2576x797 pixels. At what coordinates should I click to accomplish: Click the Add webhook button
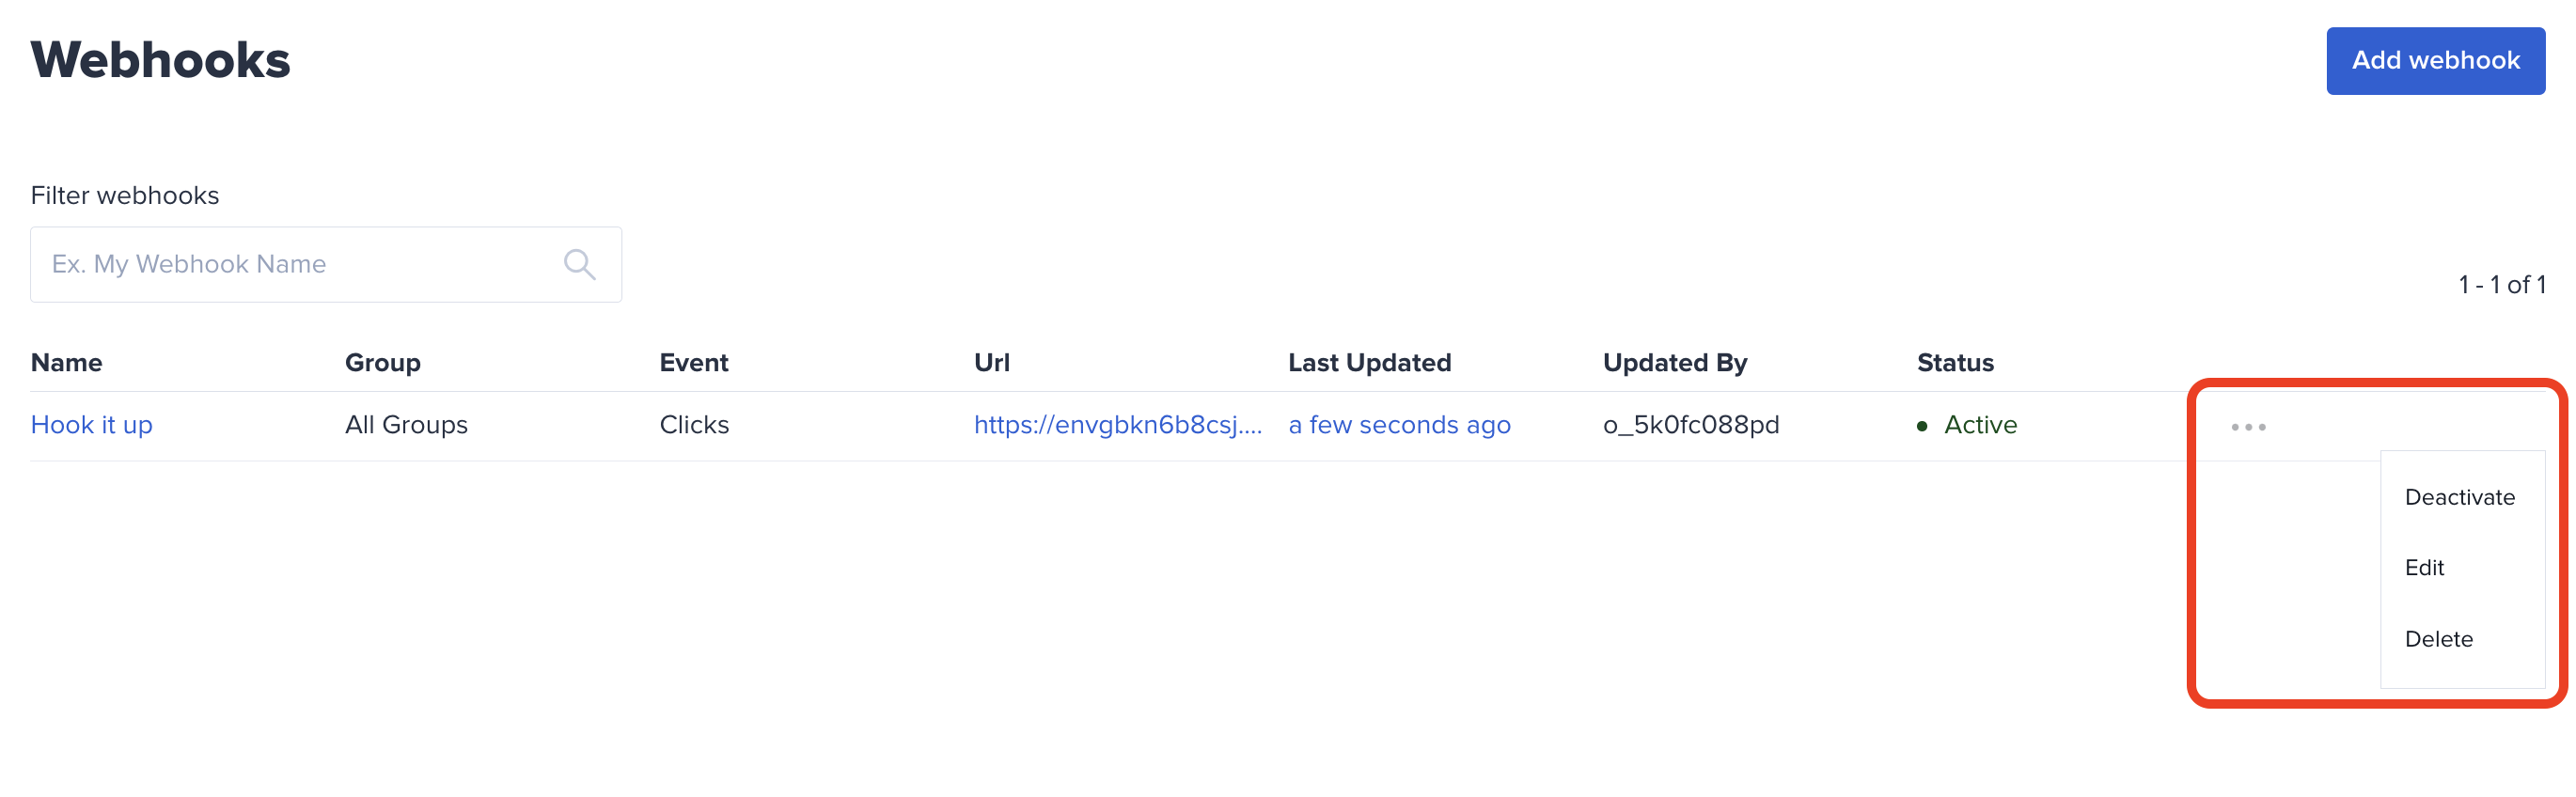[x=2436, y=60]
